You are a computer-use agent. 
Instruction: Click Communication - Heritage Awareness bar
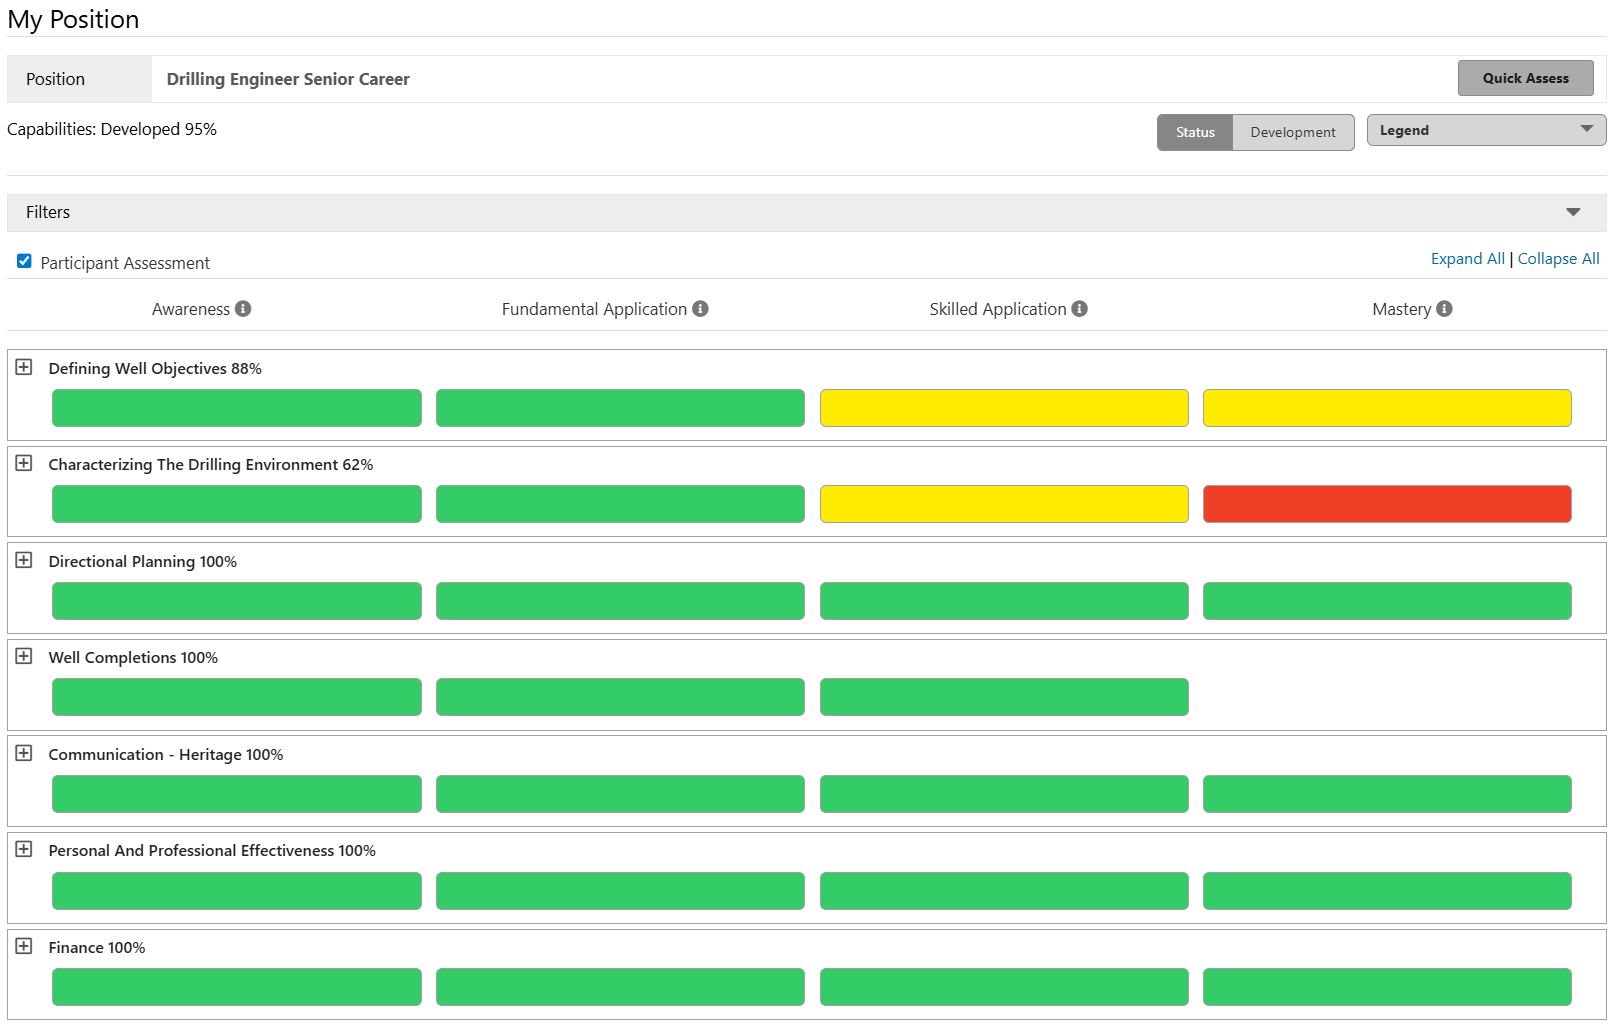[237, 794]
